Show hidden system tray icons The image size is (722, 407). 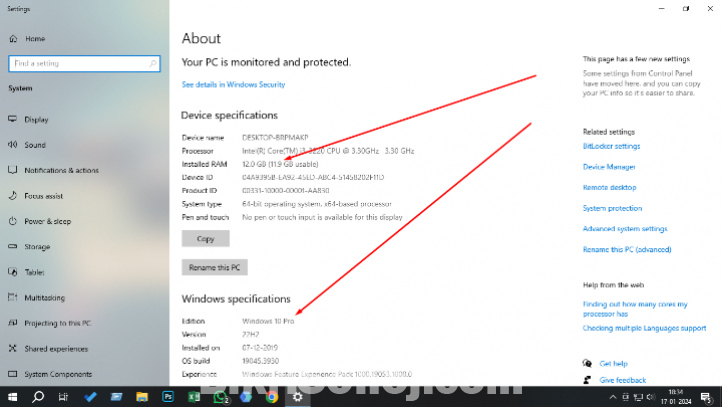coord(613,397)
